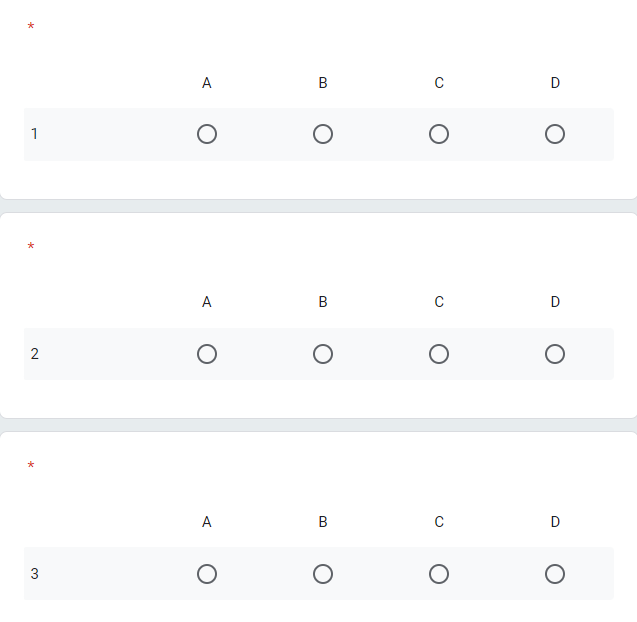The image size is (637, 622).
Task: Mark option C for row 3
Action: click(439, 574)
